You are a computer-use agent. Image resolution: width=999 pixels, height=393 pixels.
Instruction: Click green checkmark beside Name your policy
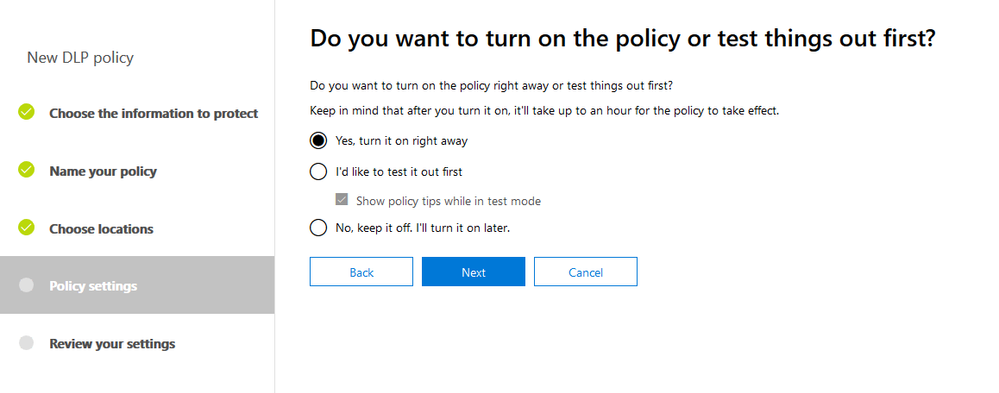tap(26, 169)
